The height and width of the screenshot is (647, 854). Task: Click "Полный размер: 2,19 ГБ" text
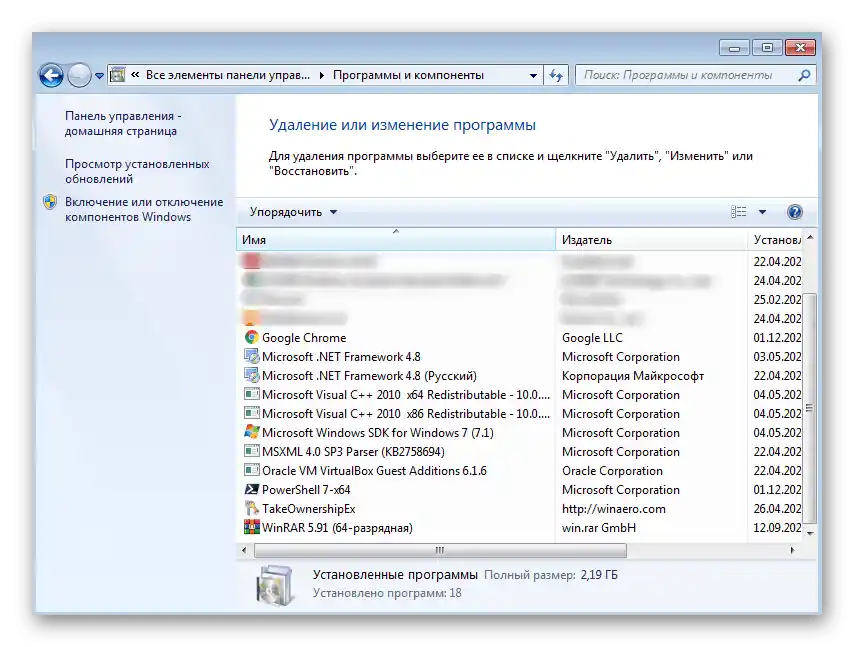[551, 575]
